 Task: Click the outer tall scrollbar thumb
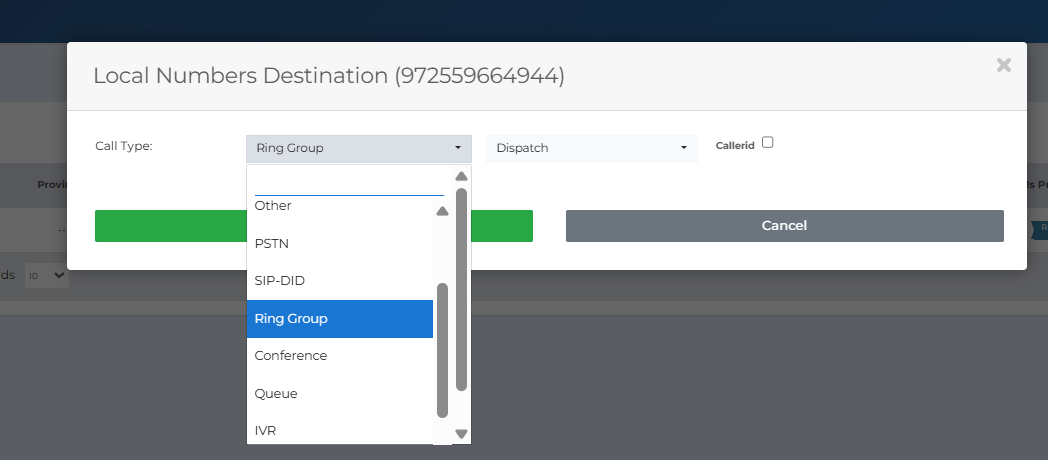click(461, 290)
